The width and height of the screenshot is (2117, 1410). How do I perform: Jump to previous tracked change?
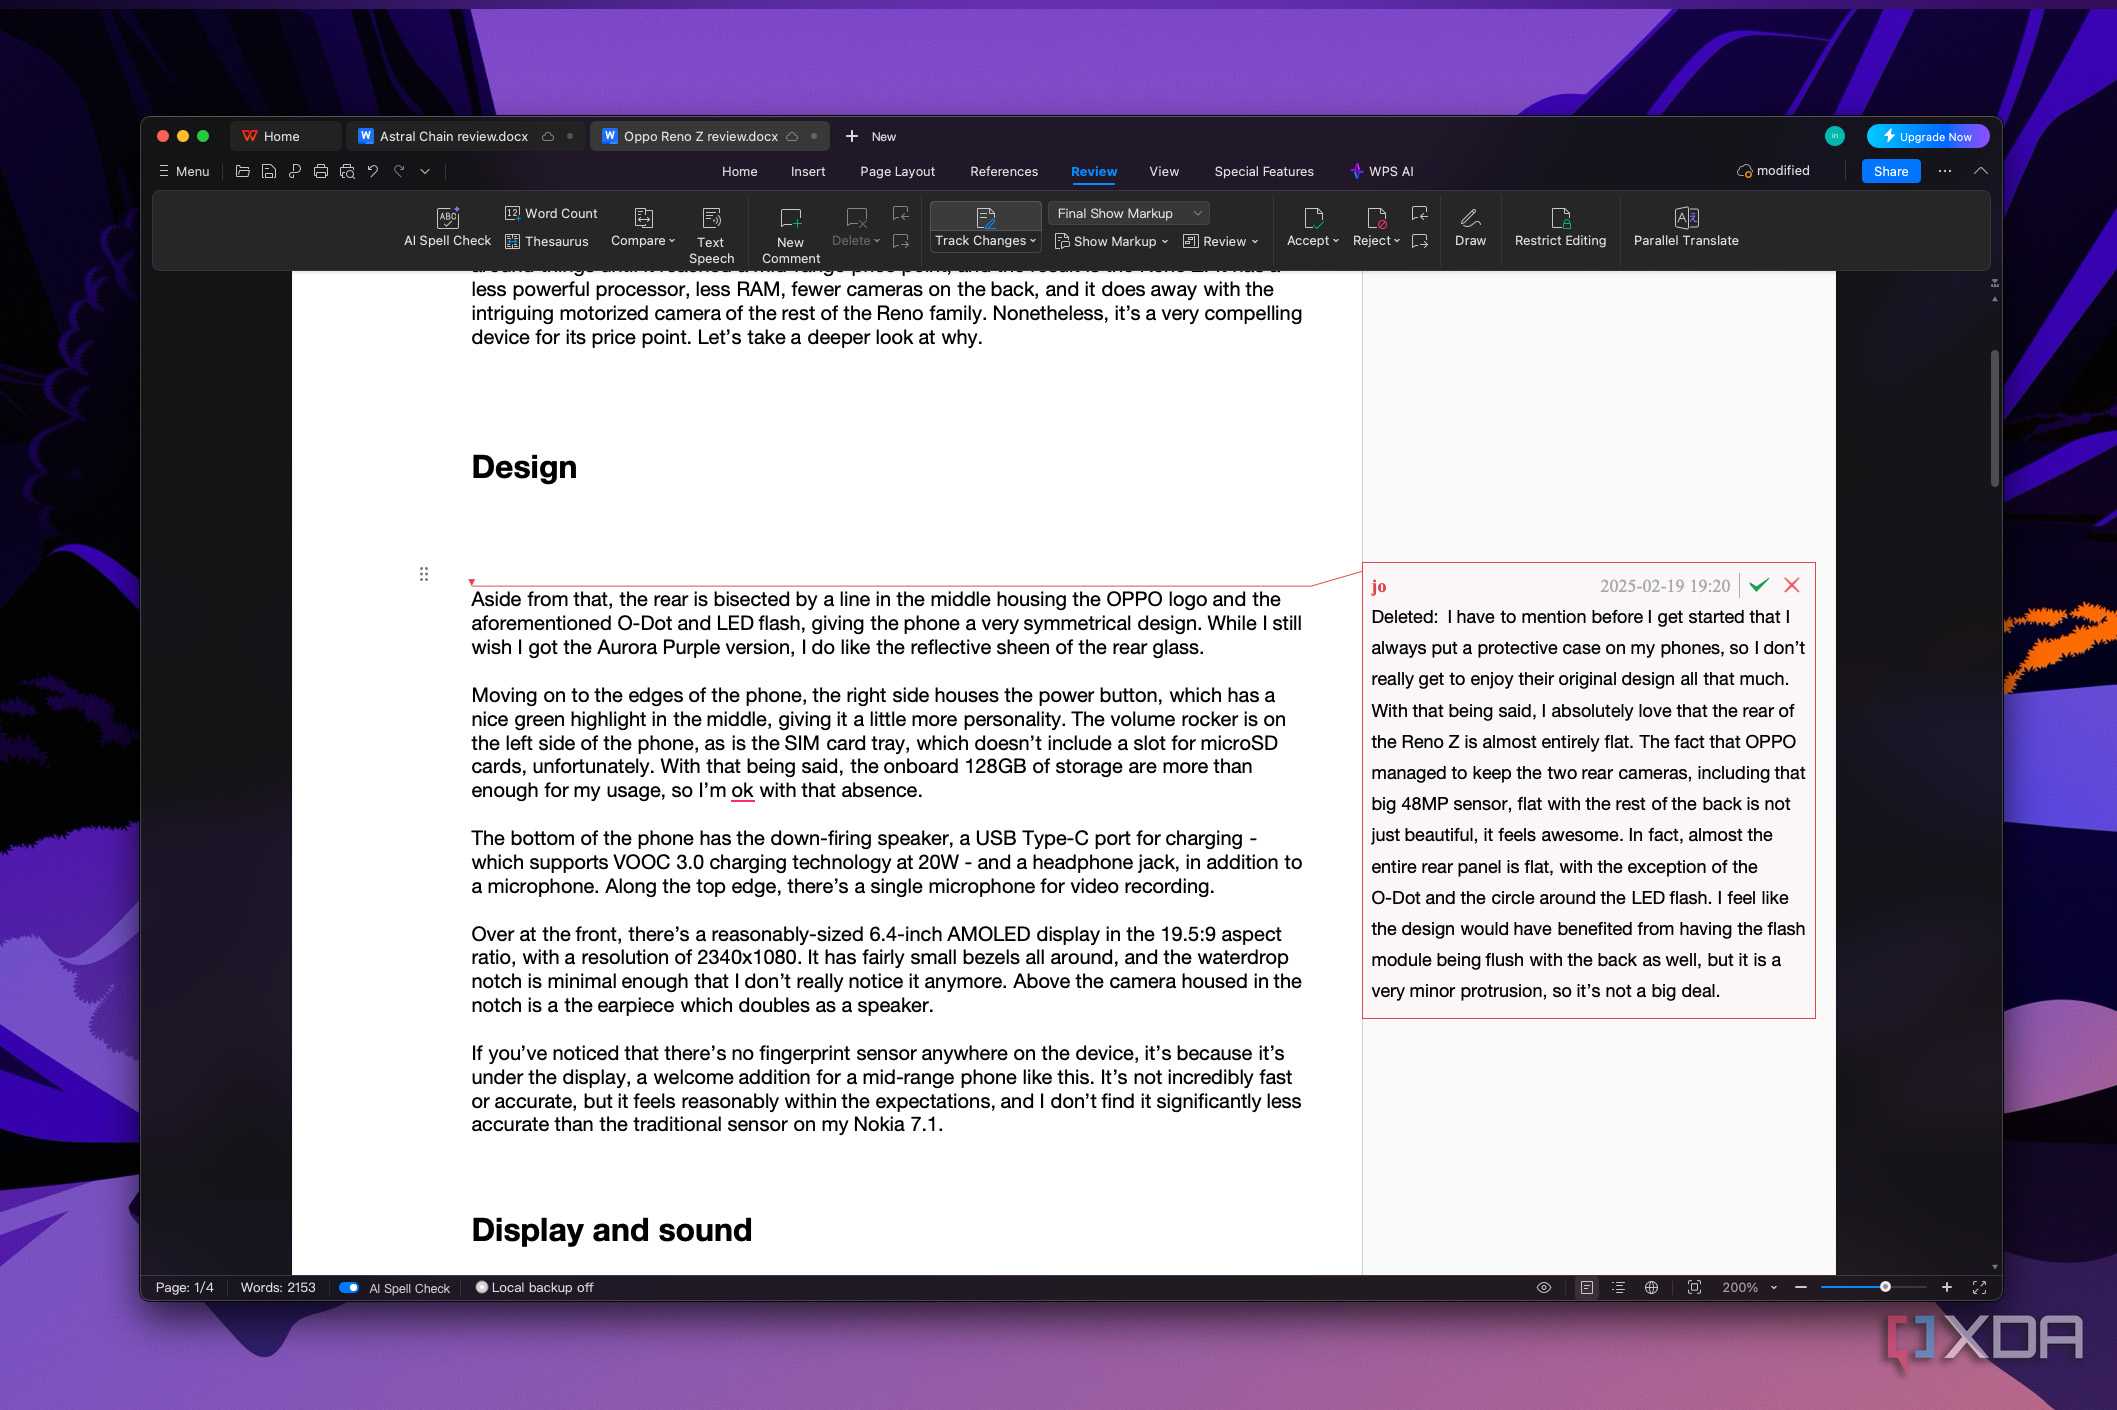[1419, 214]
